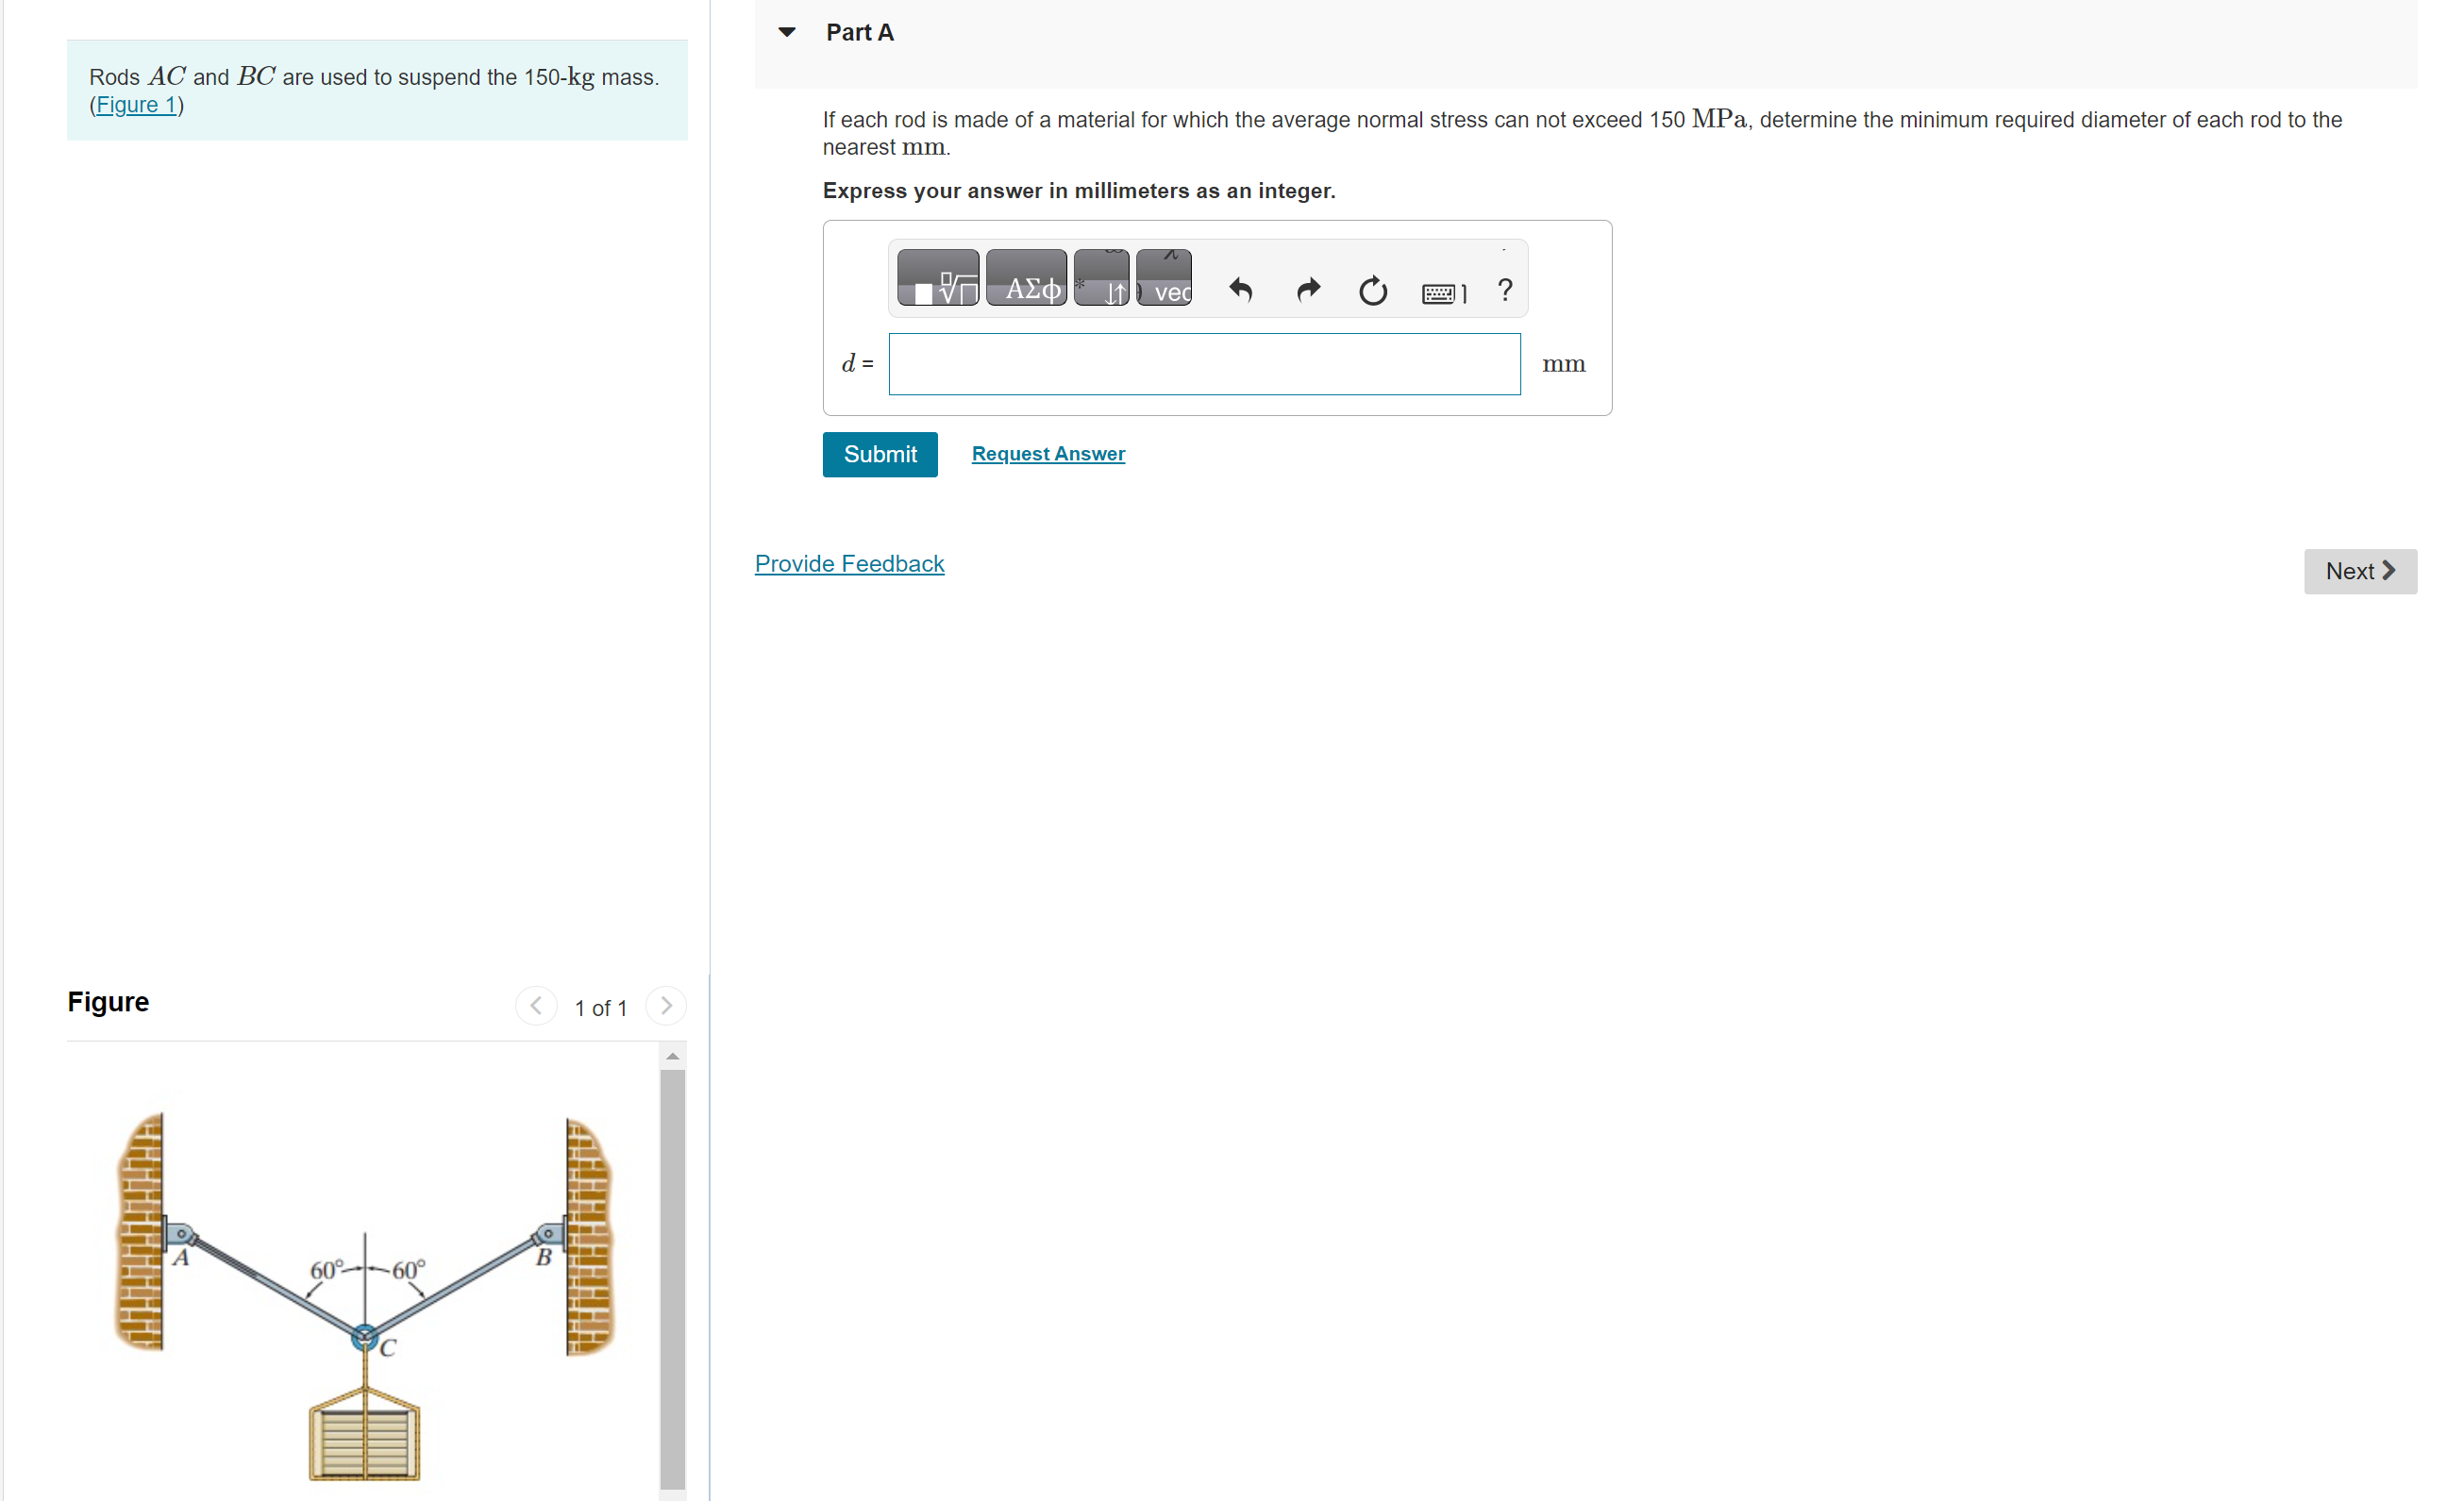Open the help question mark
Viewport: 2464px width, 1501px height.
[1504, 290]
